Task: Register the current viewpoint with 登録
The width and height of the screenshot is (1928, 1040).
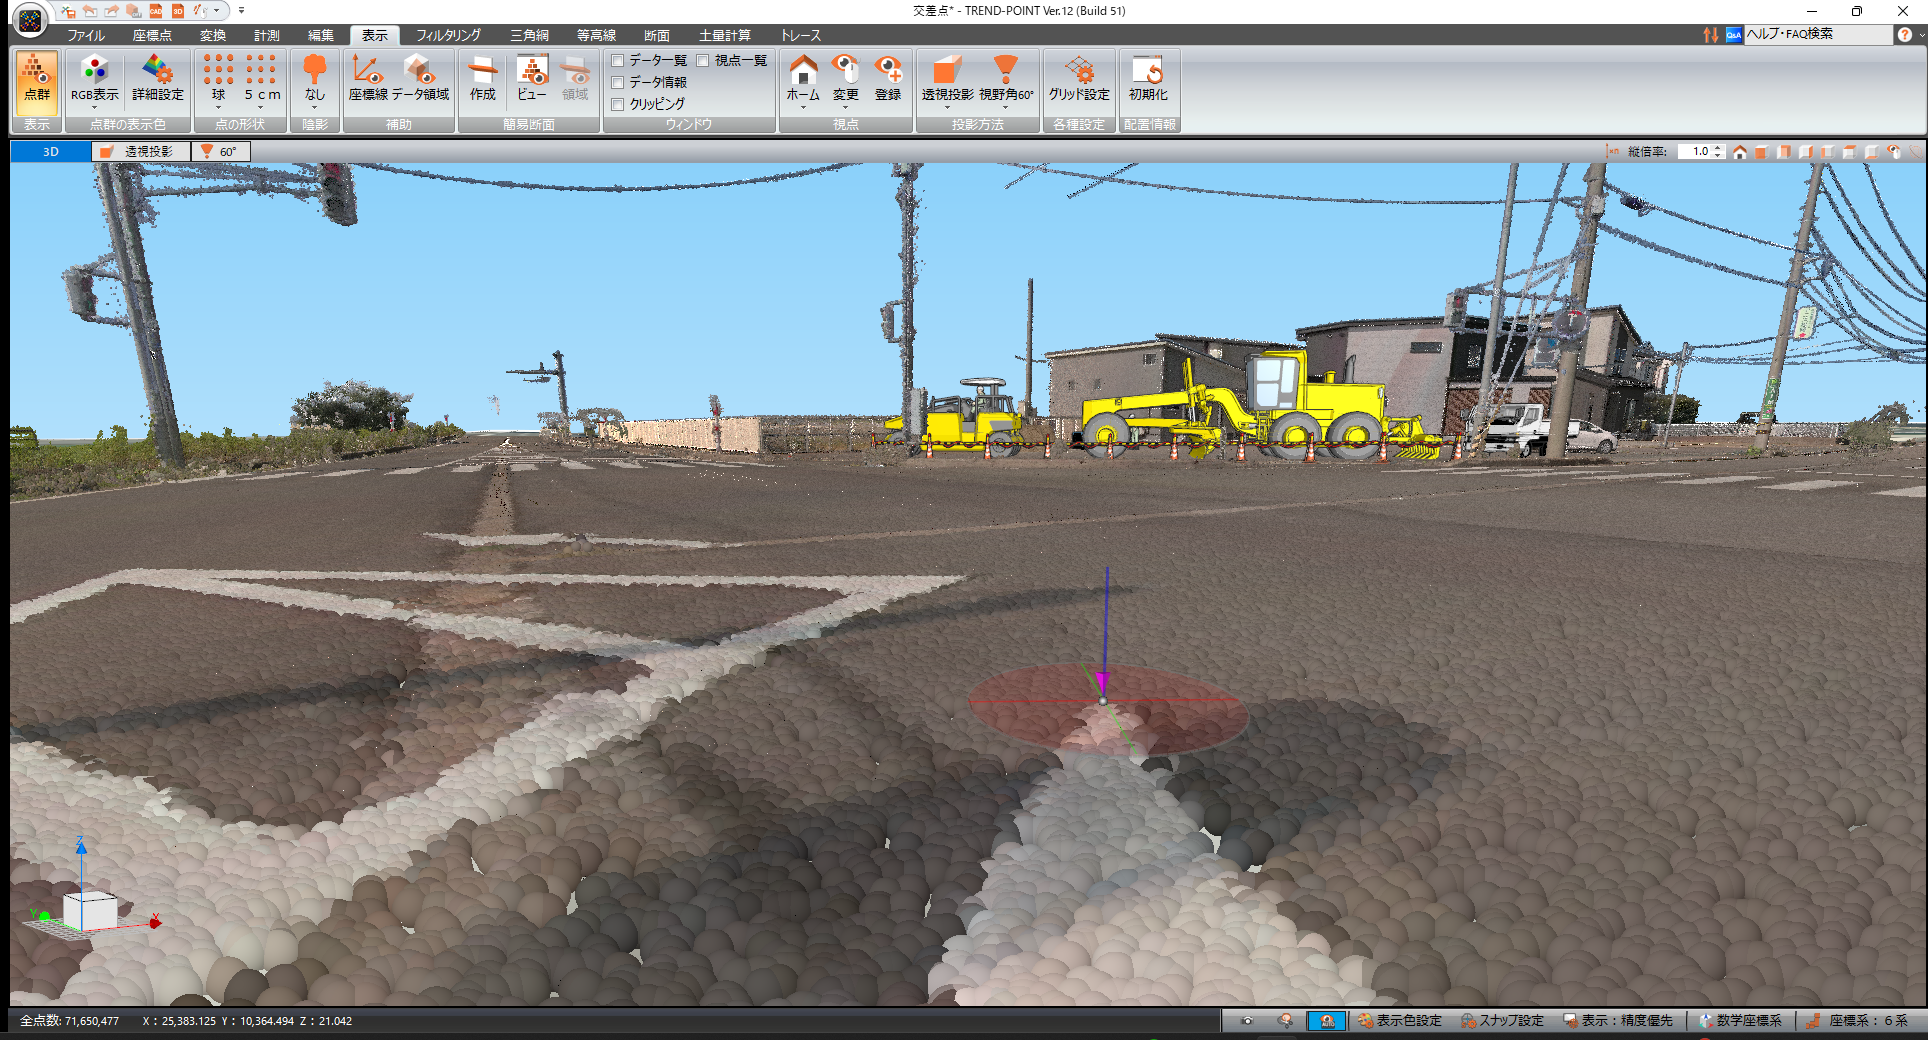Action: (x=888, y=79)
